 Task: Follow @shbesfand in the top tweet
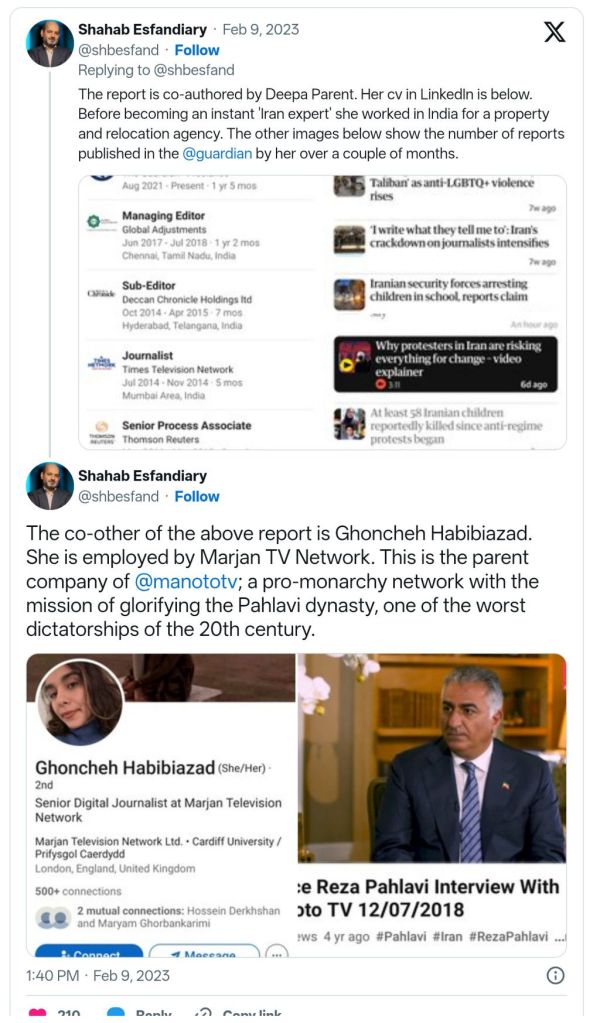(197, 50)
